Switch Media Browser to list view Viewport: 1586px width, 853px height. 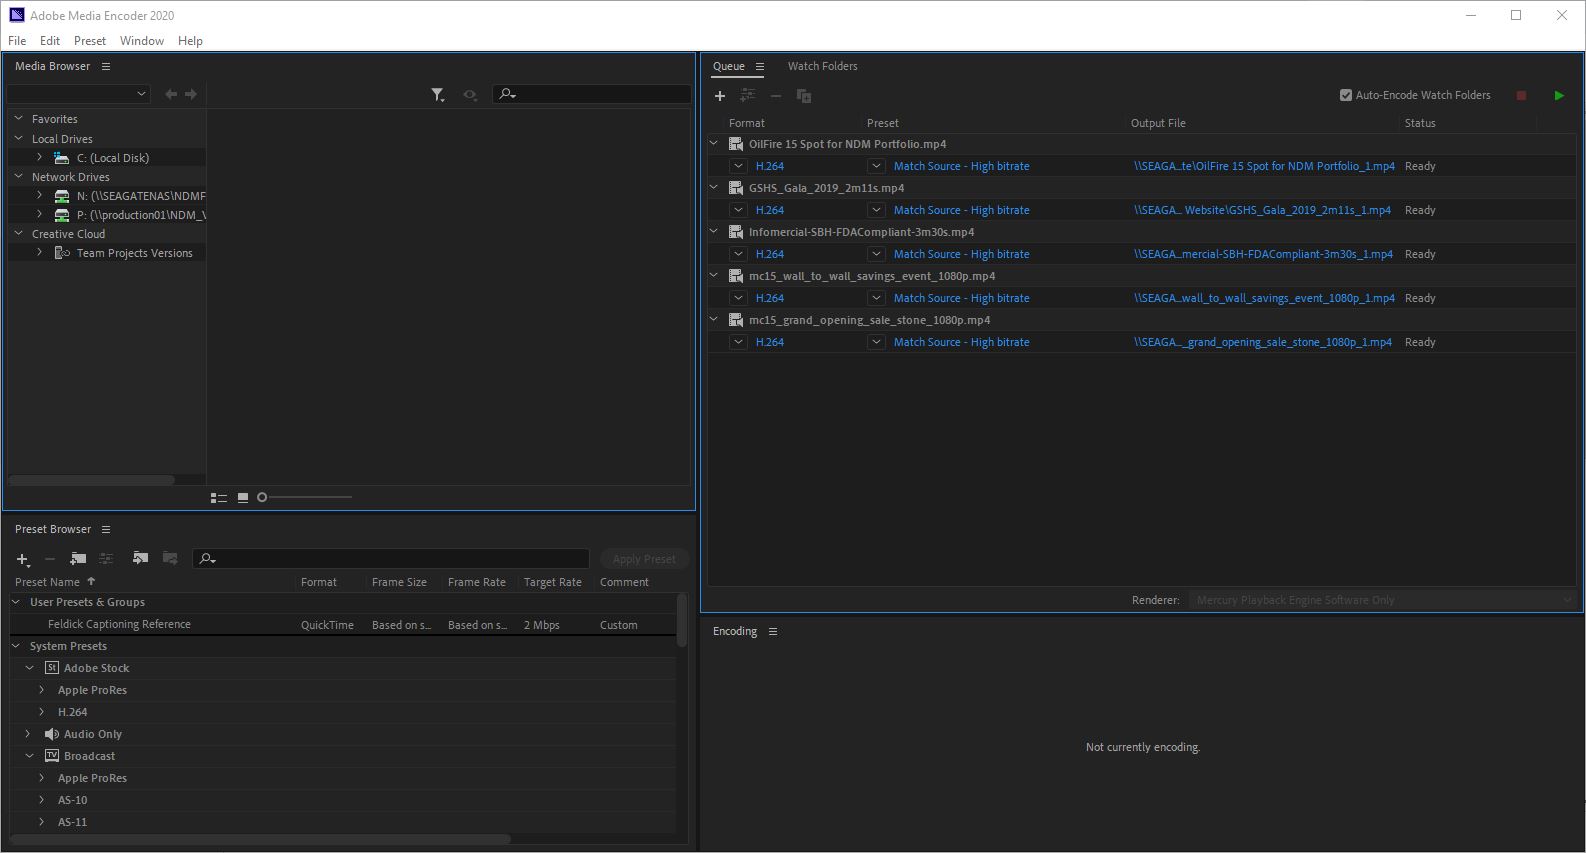(x=219, y=498)
